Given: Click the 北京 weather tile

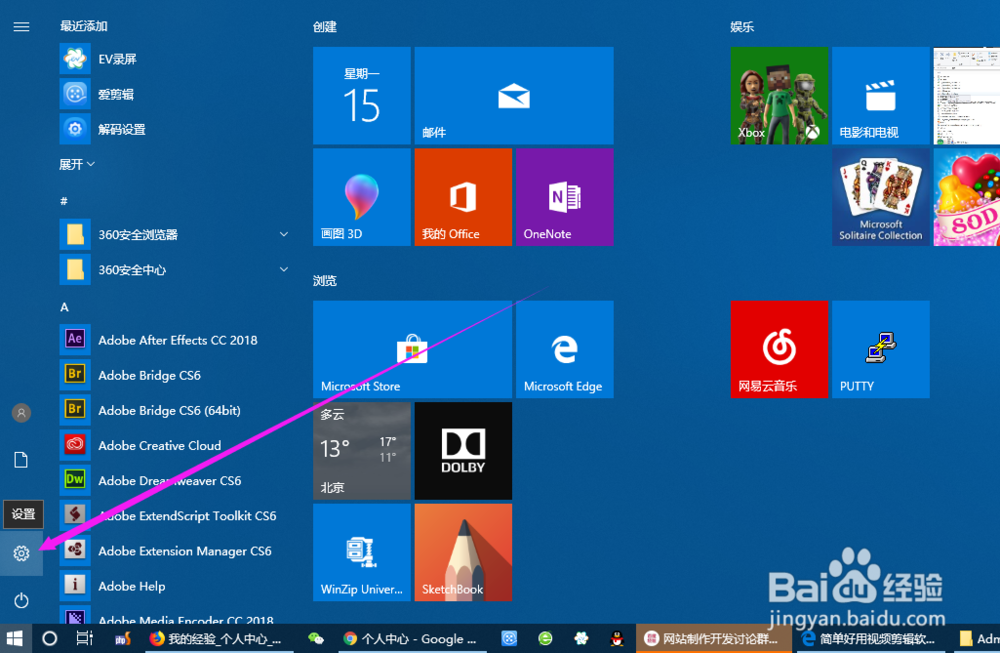Looking at the screenshot, I should pyautogui.click(x=361, y=451).
